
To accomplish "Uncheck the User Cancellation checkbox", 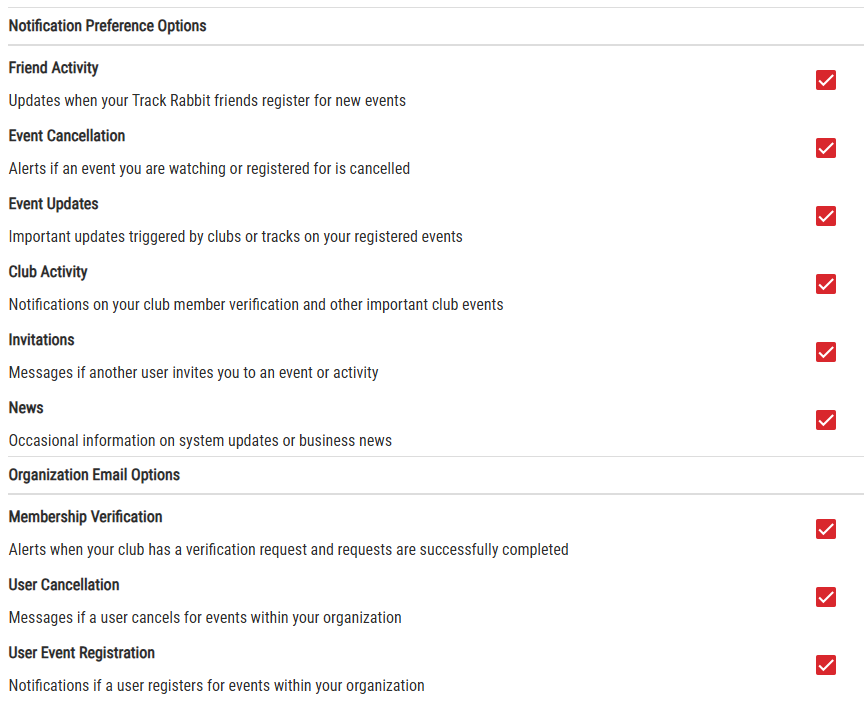I will pos(826,597).
